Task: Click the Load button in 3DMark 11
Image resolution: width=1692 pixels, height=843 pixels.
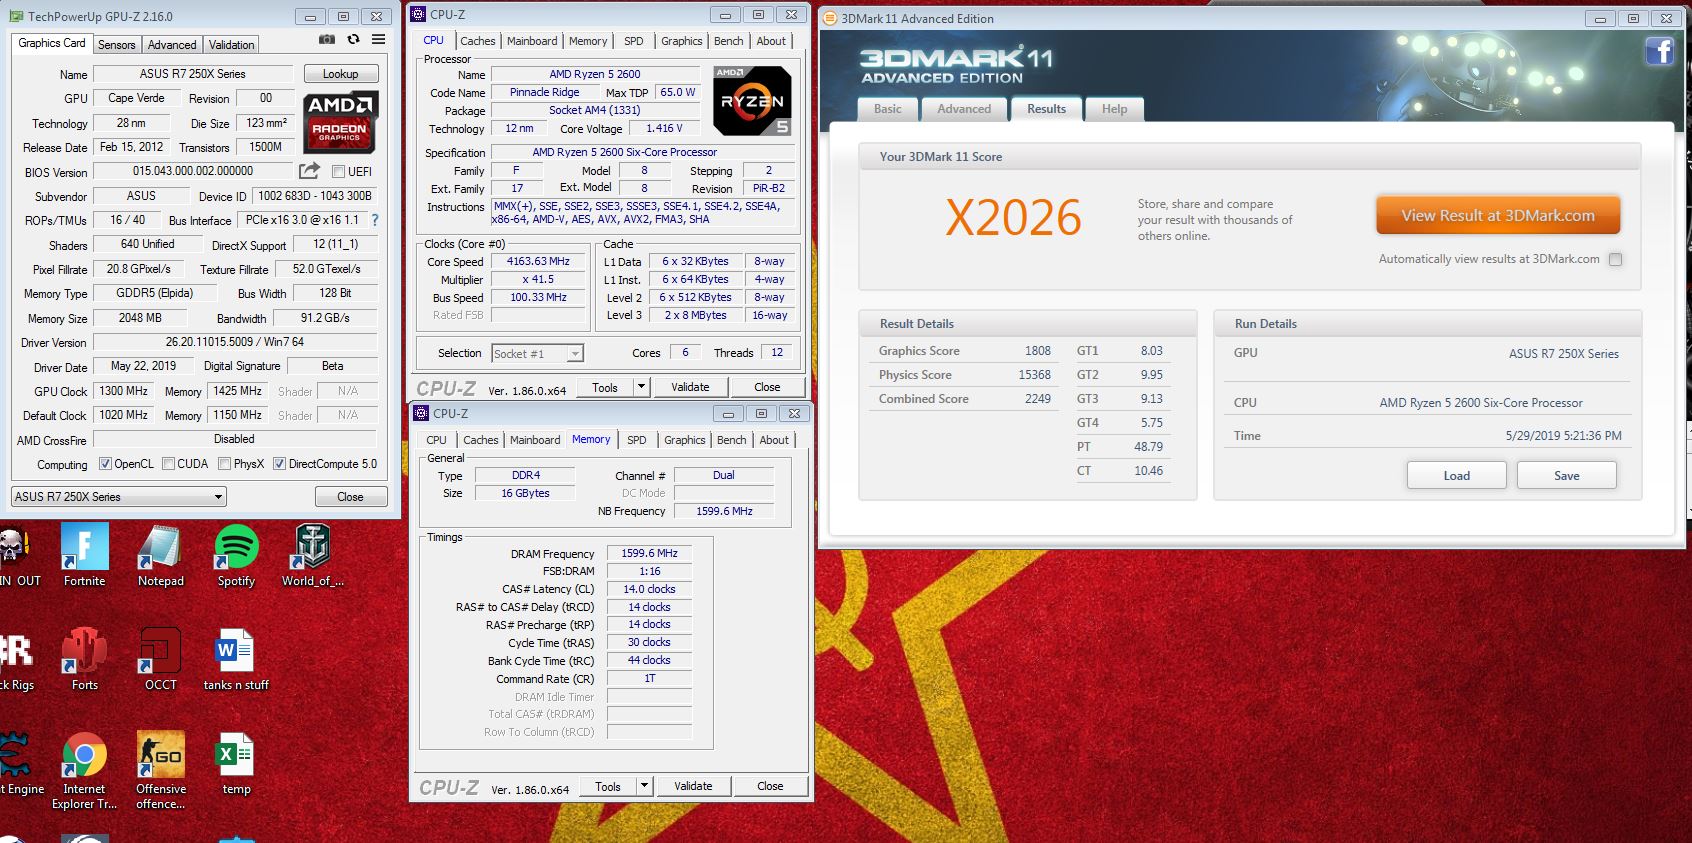Action: pyautogui.click(x=1457, y=475)
